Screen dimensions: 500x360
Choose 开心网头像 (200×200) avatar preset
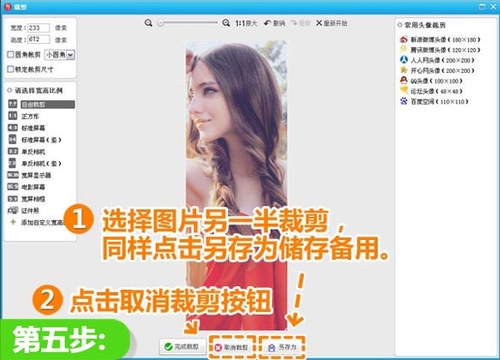[x=437, y=70]
